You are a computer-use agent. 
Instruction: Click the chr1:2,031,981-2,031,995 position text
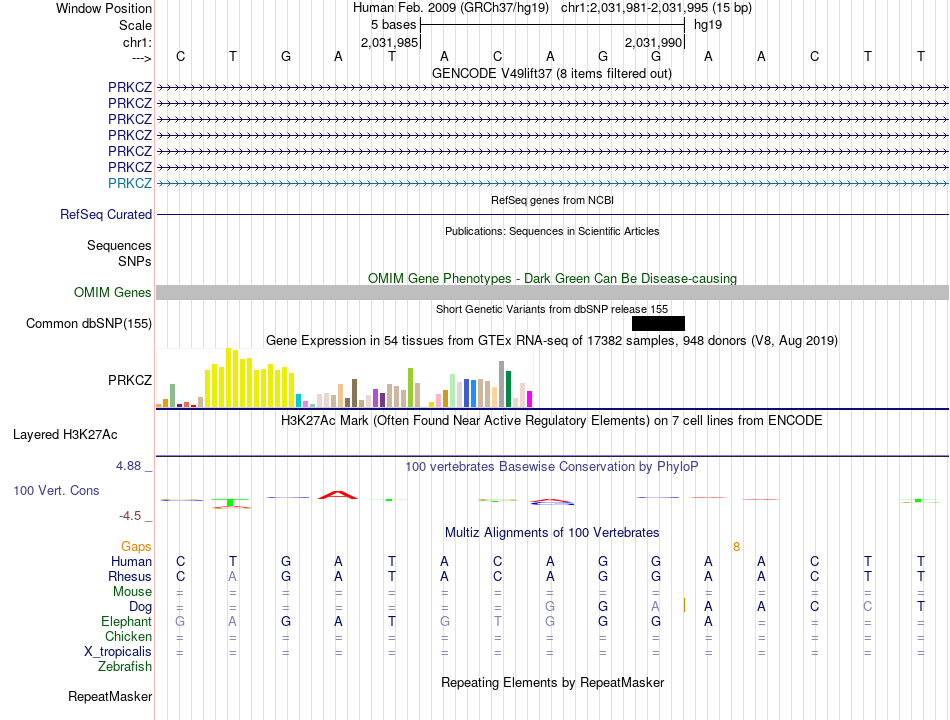click(x=656, y=8)
